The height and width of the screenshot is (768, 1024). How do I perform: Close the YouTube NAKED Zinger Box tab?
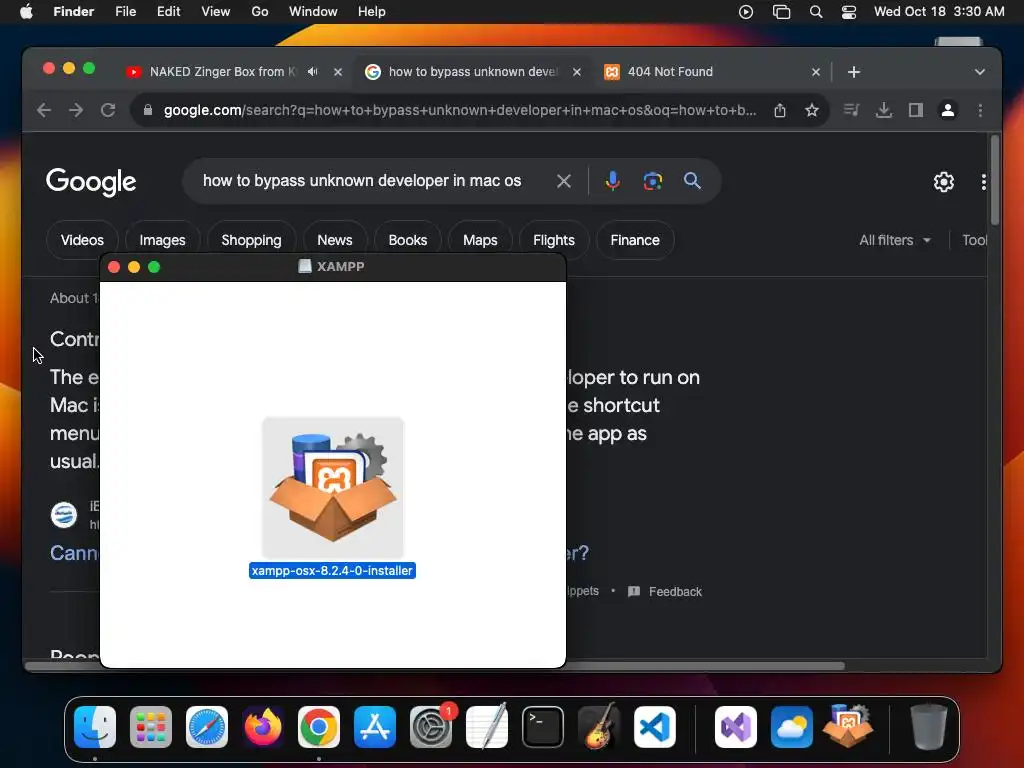click(x=338, y=72)
